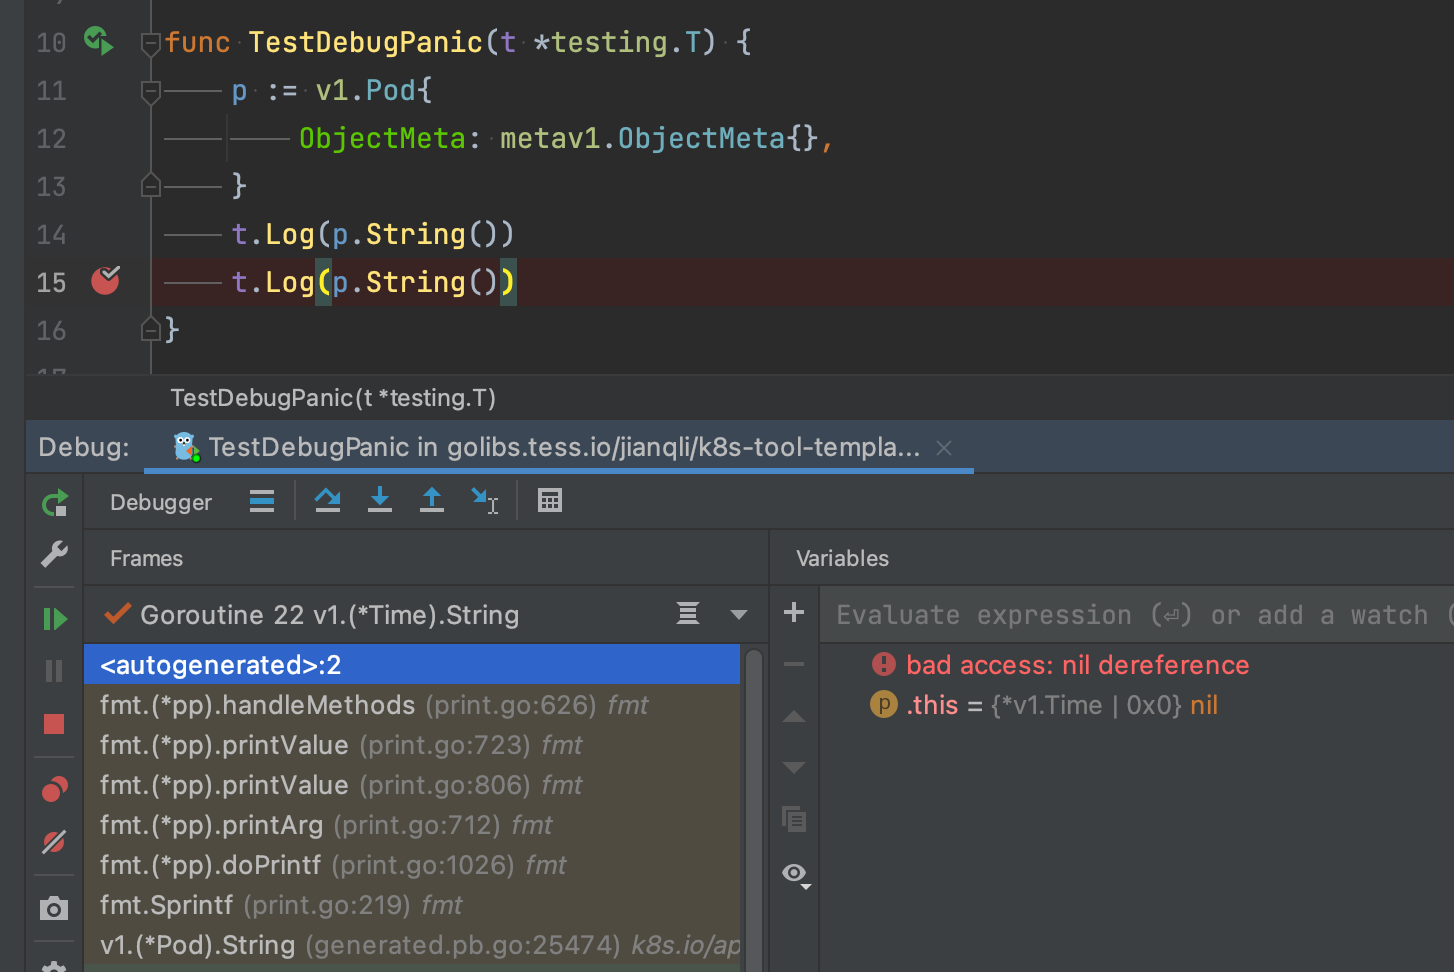Select the .this = {*v1.Time | 0x0} nil variable
Image resolution: width=1454 pixels, height=972 pixels.
click(x=1044, y=705)
